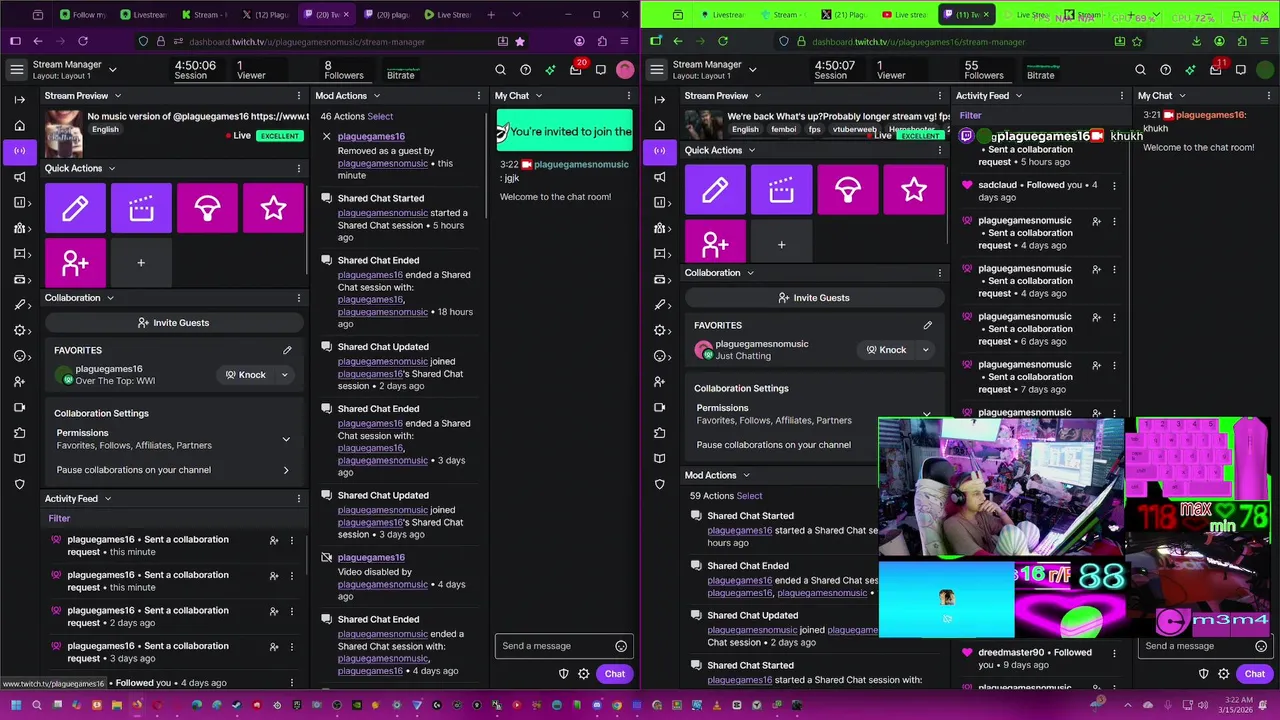The width and height of the screenshot is (1280, 720).
Task: Expand left sidebar with arrow icon
Action: coord(19,99)
